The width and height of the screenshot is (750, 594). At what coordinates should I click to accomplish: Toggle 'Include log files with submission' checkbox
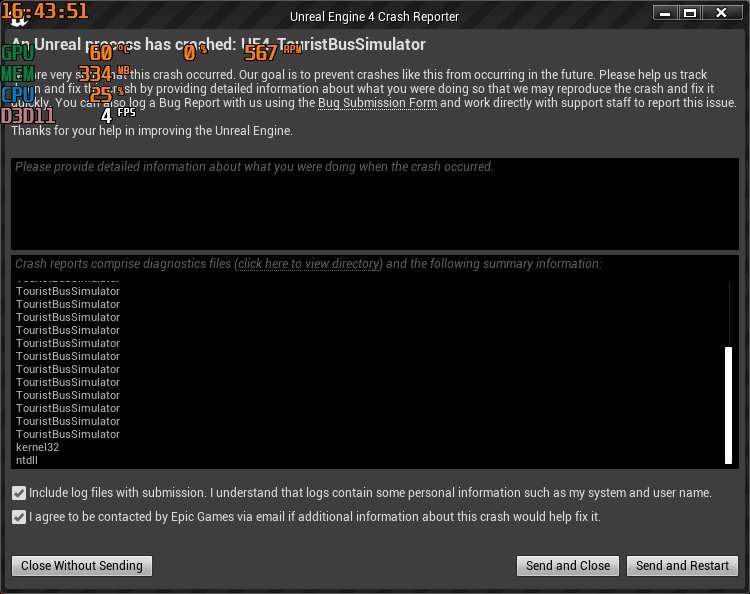tap(19, 493)
